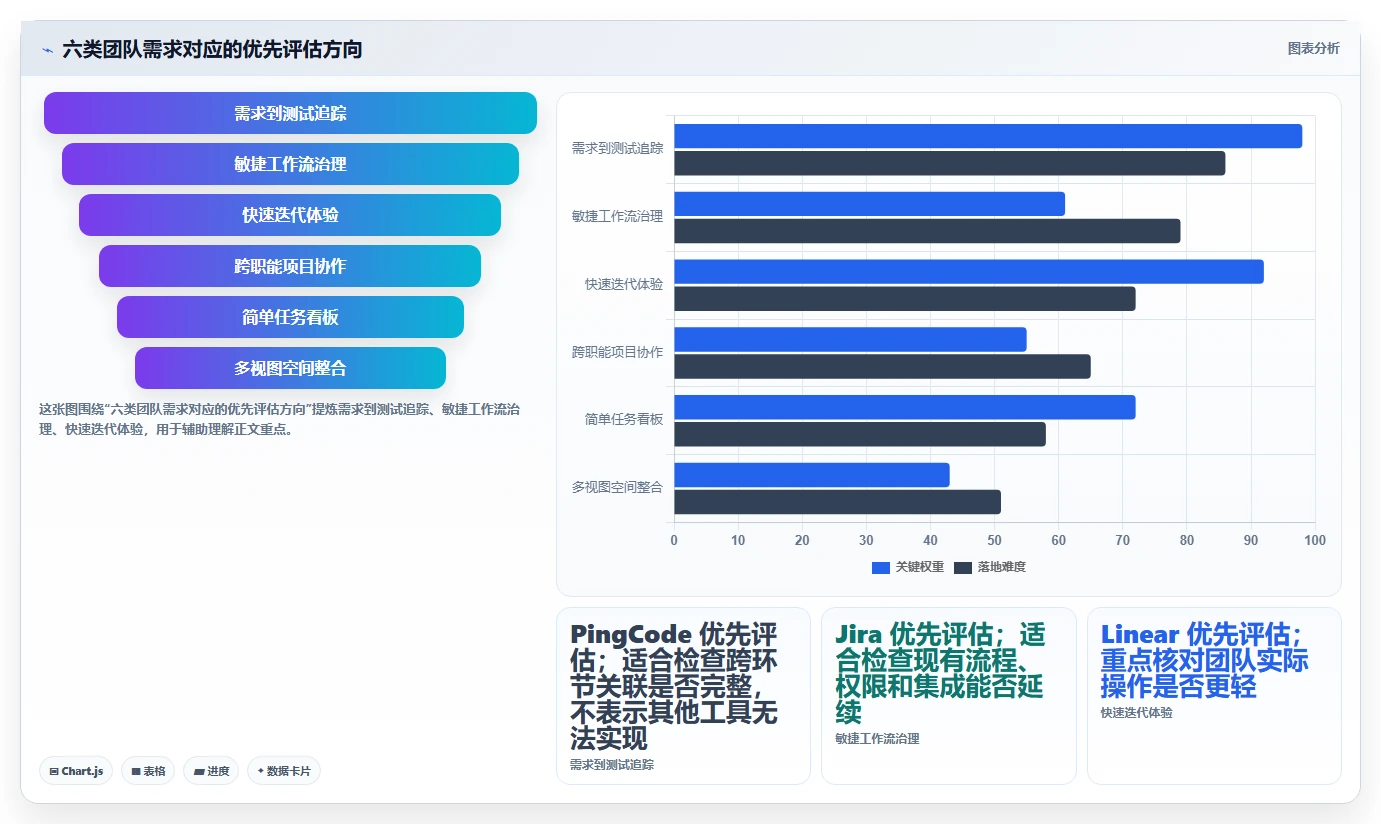
Task: Click the 多视图空间整合 chart axis label
Action: point(617,487)
